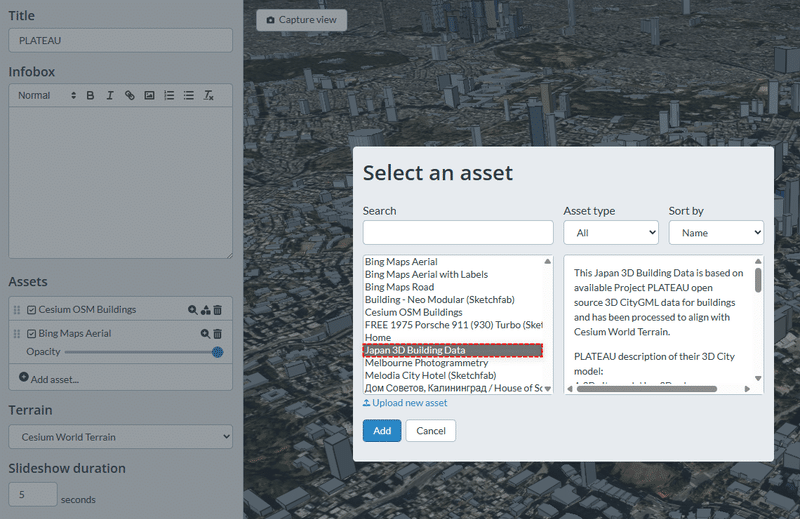Insert an image in the Infobox
The image size is (800, 519).
click(x=149, y=96)
